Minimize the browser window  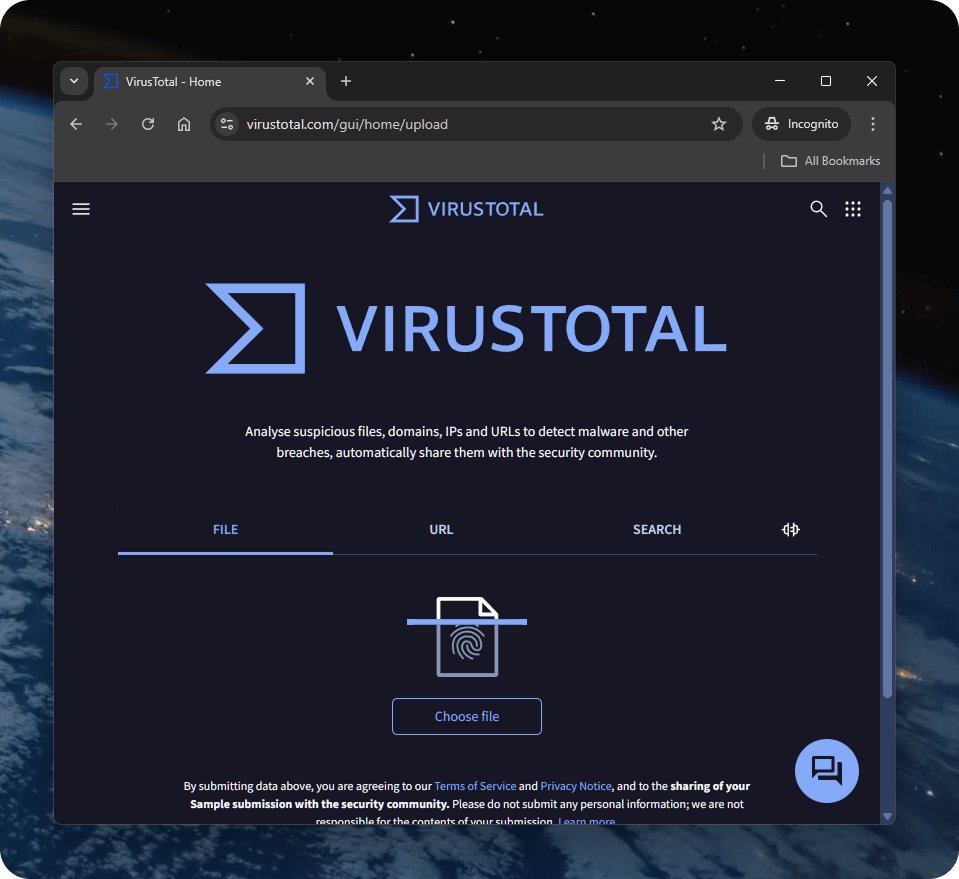tap(780, 81)
